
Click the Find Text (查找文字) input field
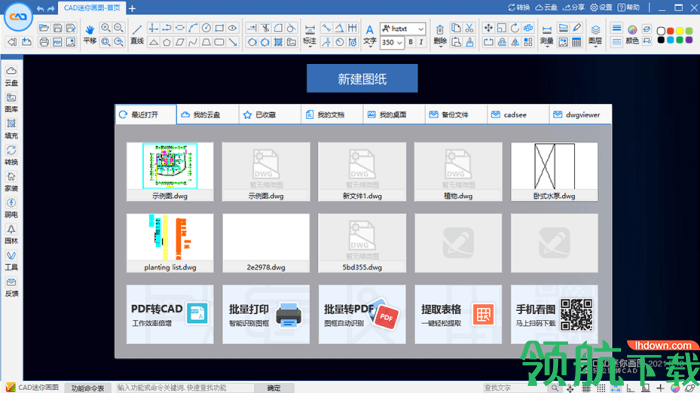[x=516, y=388]
